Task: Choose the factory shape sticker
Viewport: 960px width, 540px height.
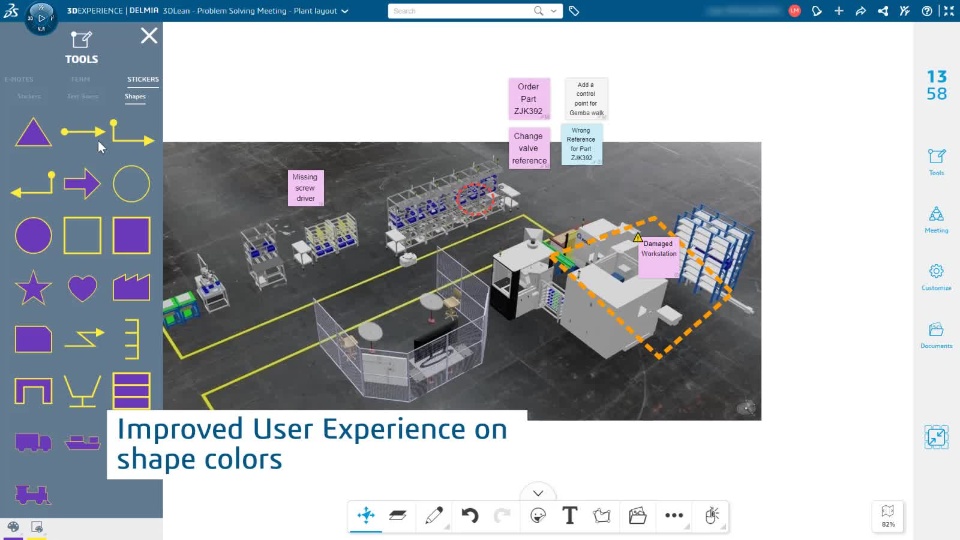Action: coord(131,288)
